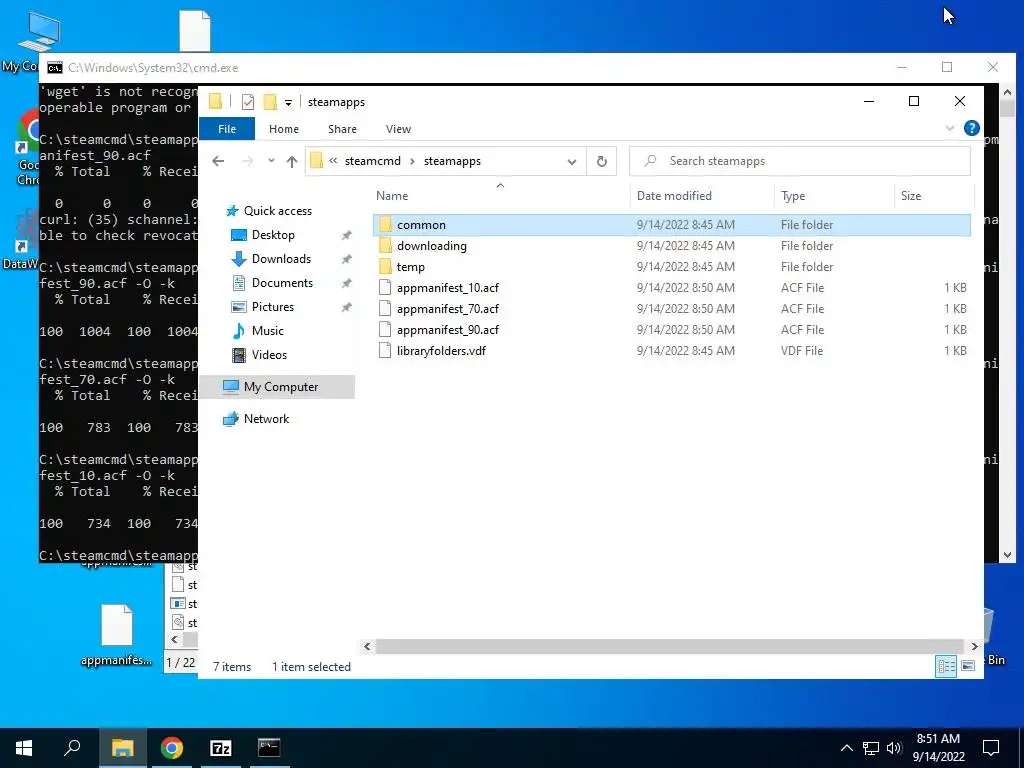Click Command Prompt taskbar icon
This screenshot has height=768, width=1024.
(x=269, y=748)
